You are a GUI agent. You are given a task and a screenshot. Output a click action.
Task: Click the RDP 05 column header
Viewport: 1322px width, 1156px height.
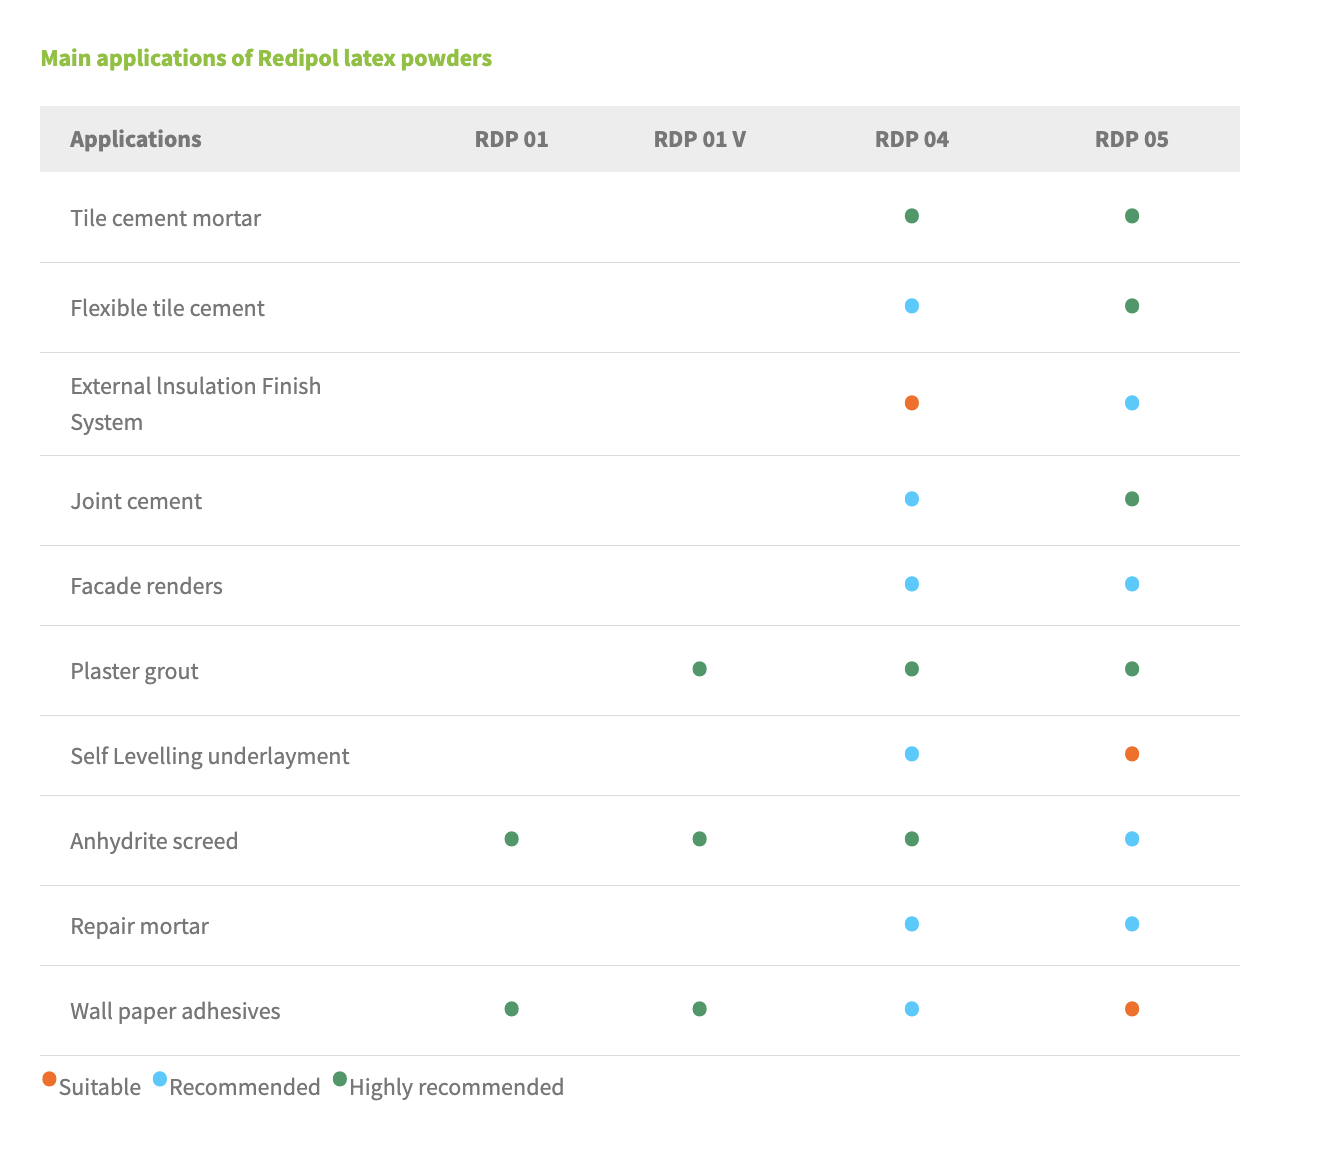(1131, 139)
